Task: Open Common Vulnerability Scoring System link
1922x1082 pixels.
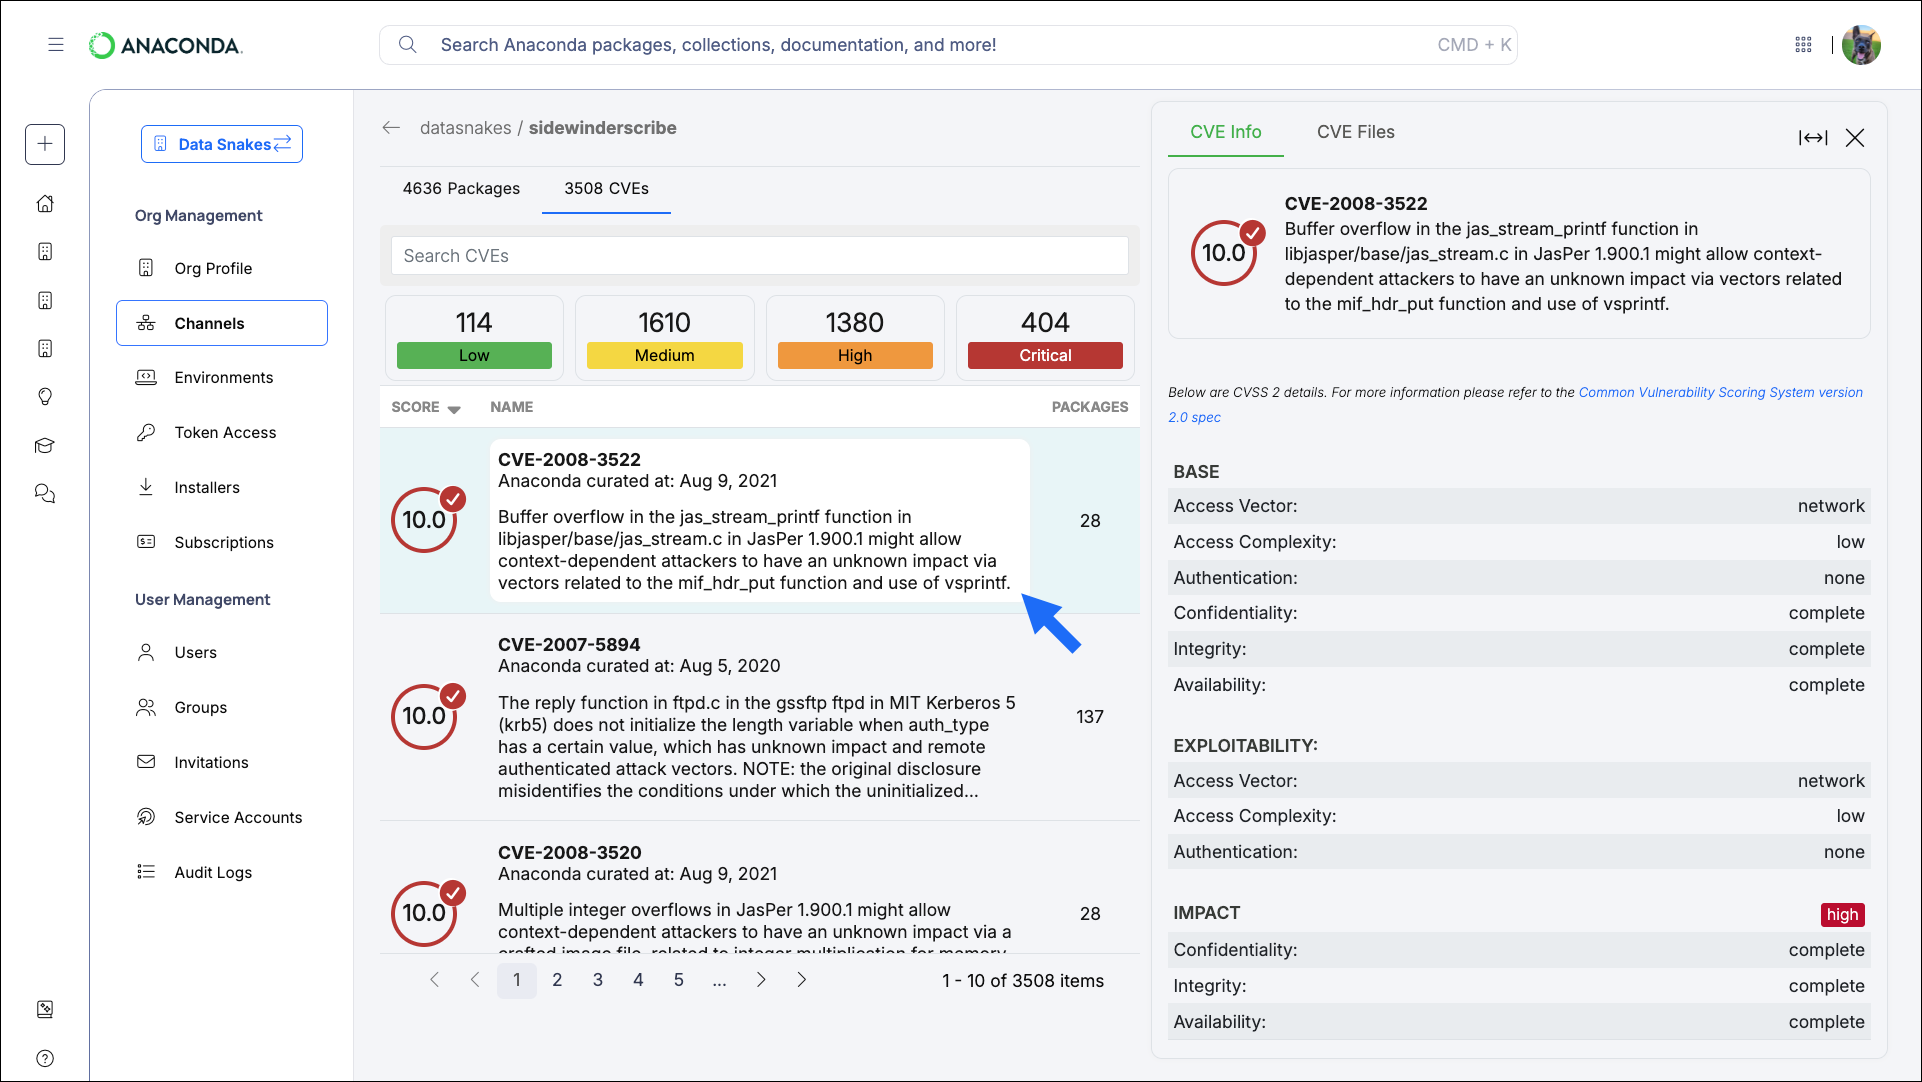Action: pyautogui.click(x=1720, y=392)
